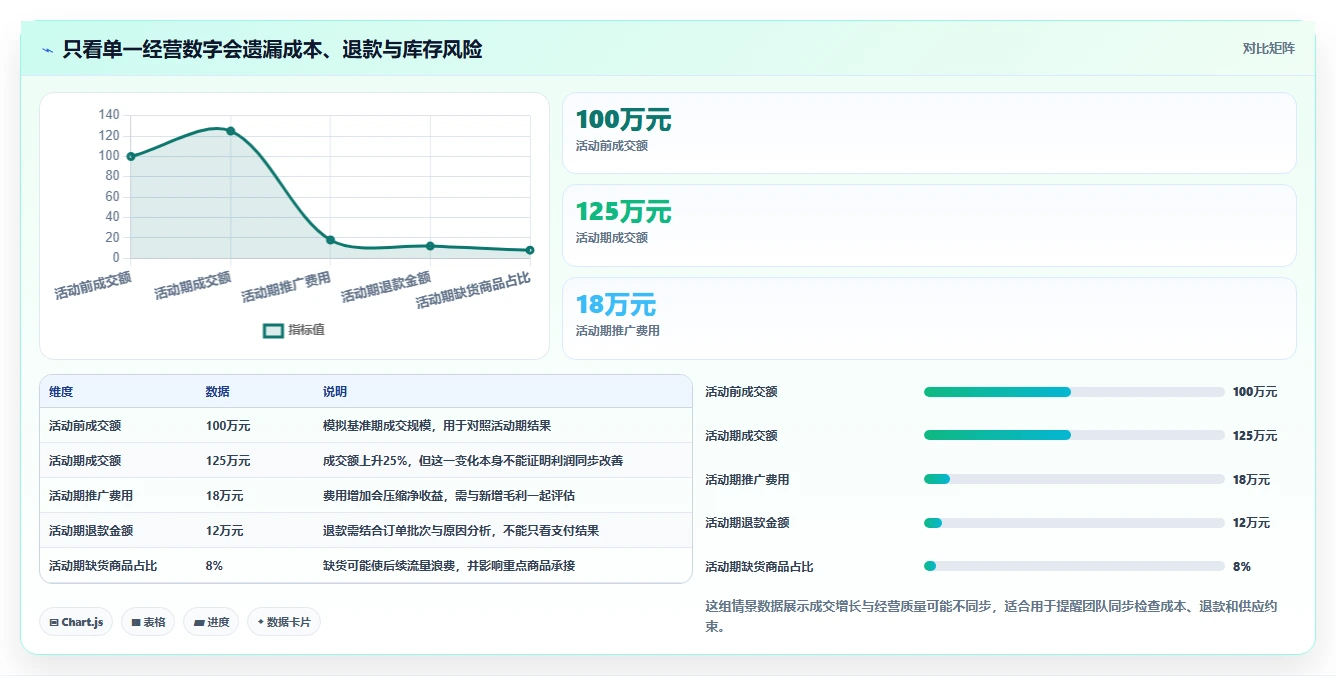Click the 表格 tag
Screen dimensions: 1336x676
pyautogui.click(x=148, y=622)
